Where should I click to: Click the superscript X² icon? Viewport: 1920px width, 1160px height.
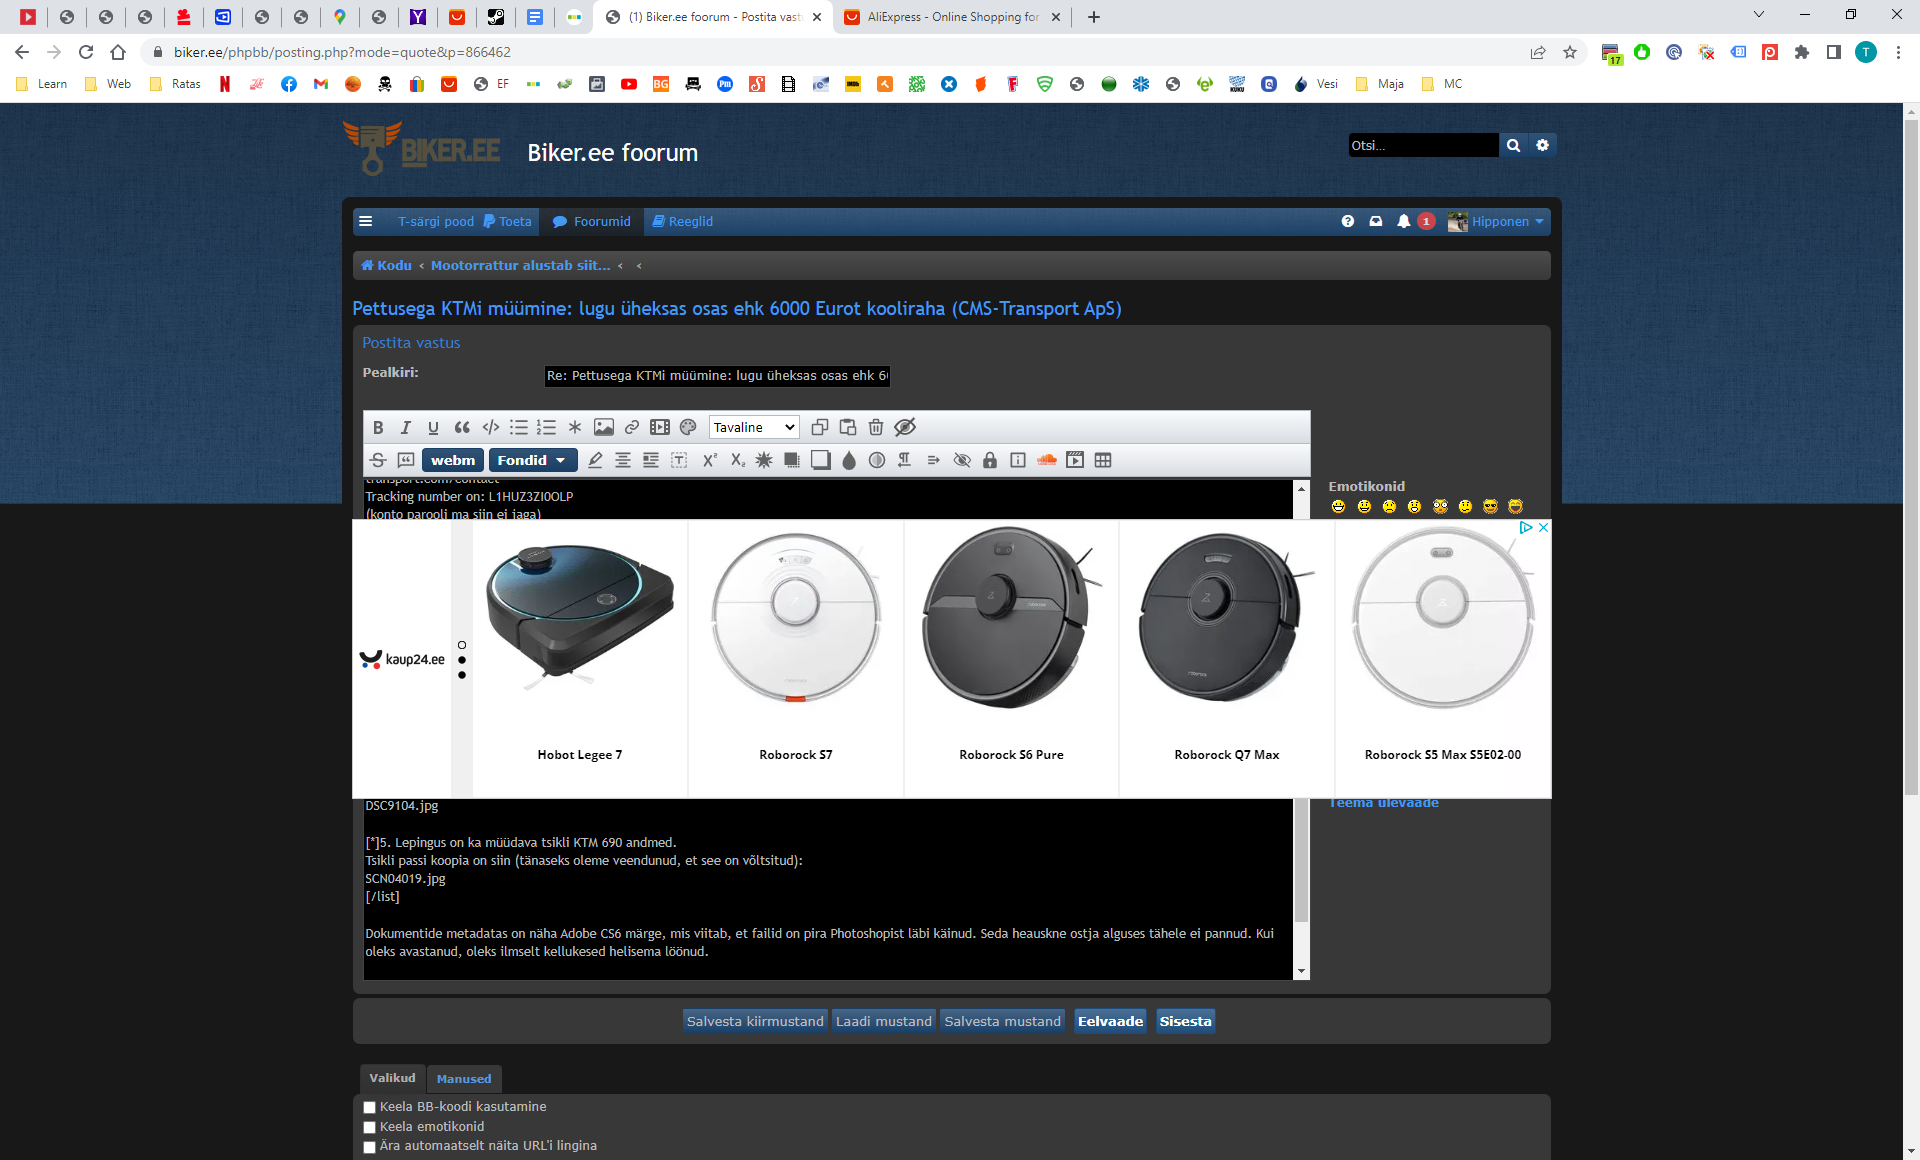(x=709, y=460)
